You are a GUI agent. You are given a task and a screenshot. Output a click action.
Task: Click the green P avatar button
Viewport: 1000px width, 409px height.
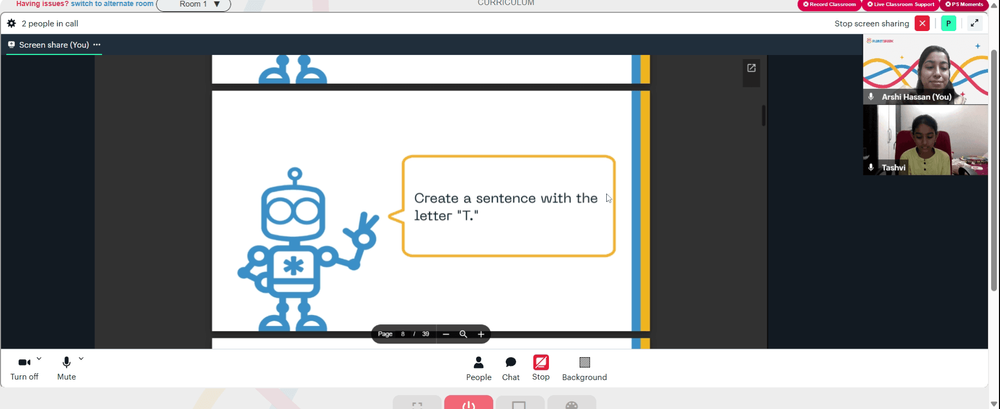tap(948, 24)
